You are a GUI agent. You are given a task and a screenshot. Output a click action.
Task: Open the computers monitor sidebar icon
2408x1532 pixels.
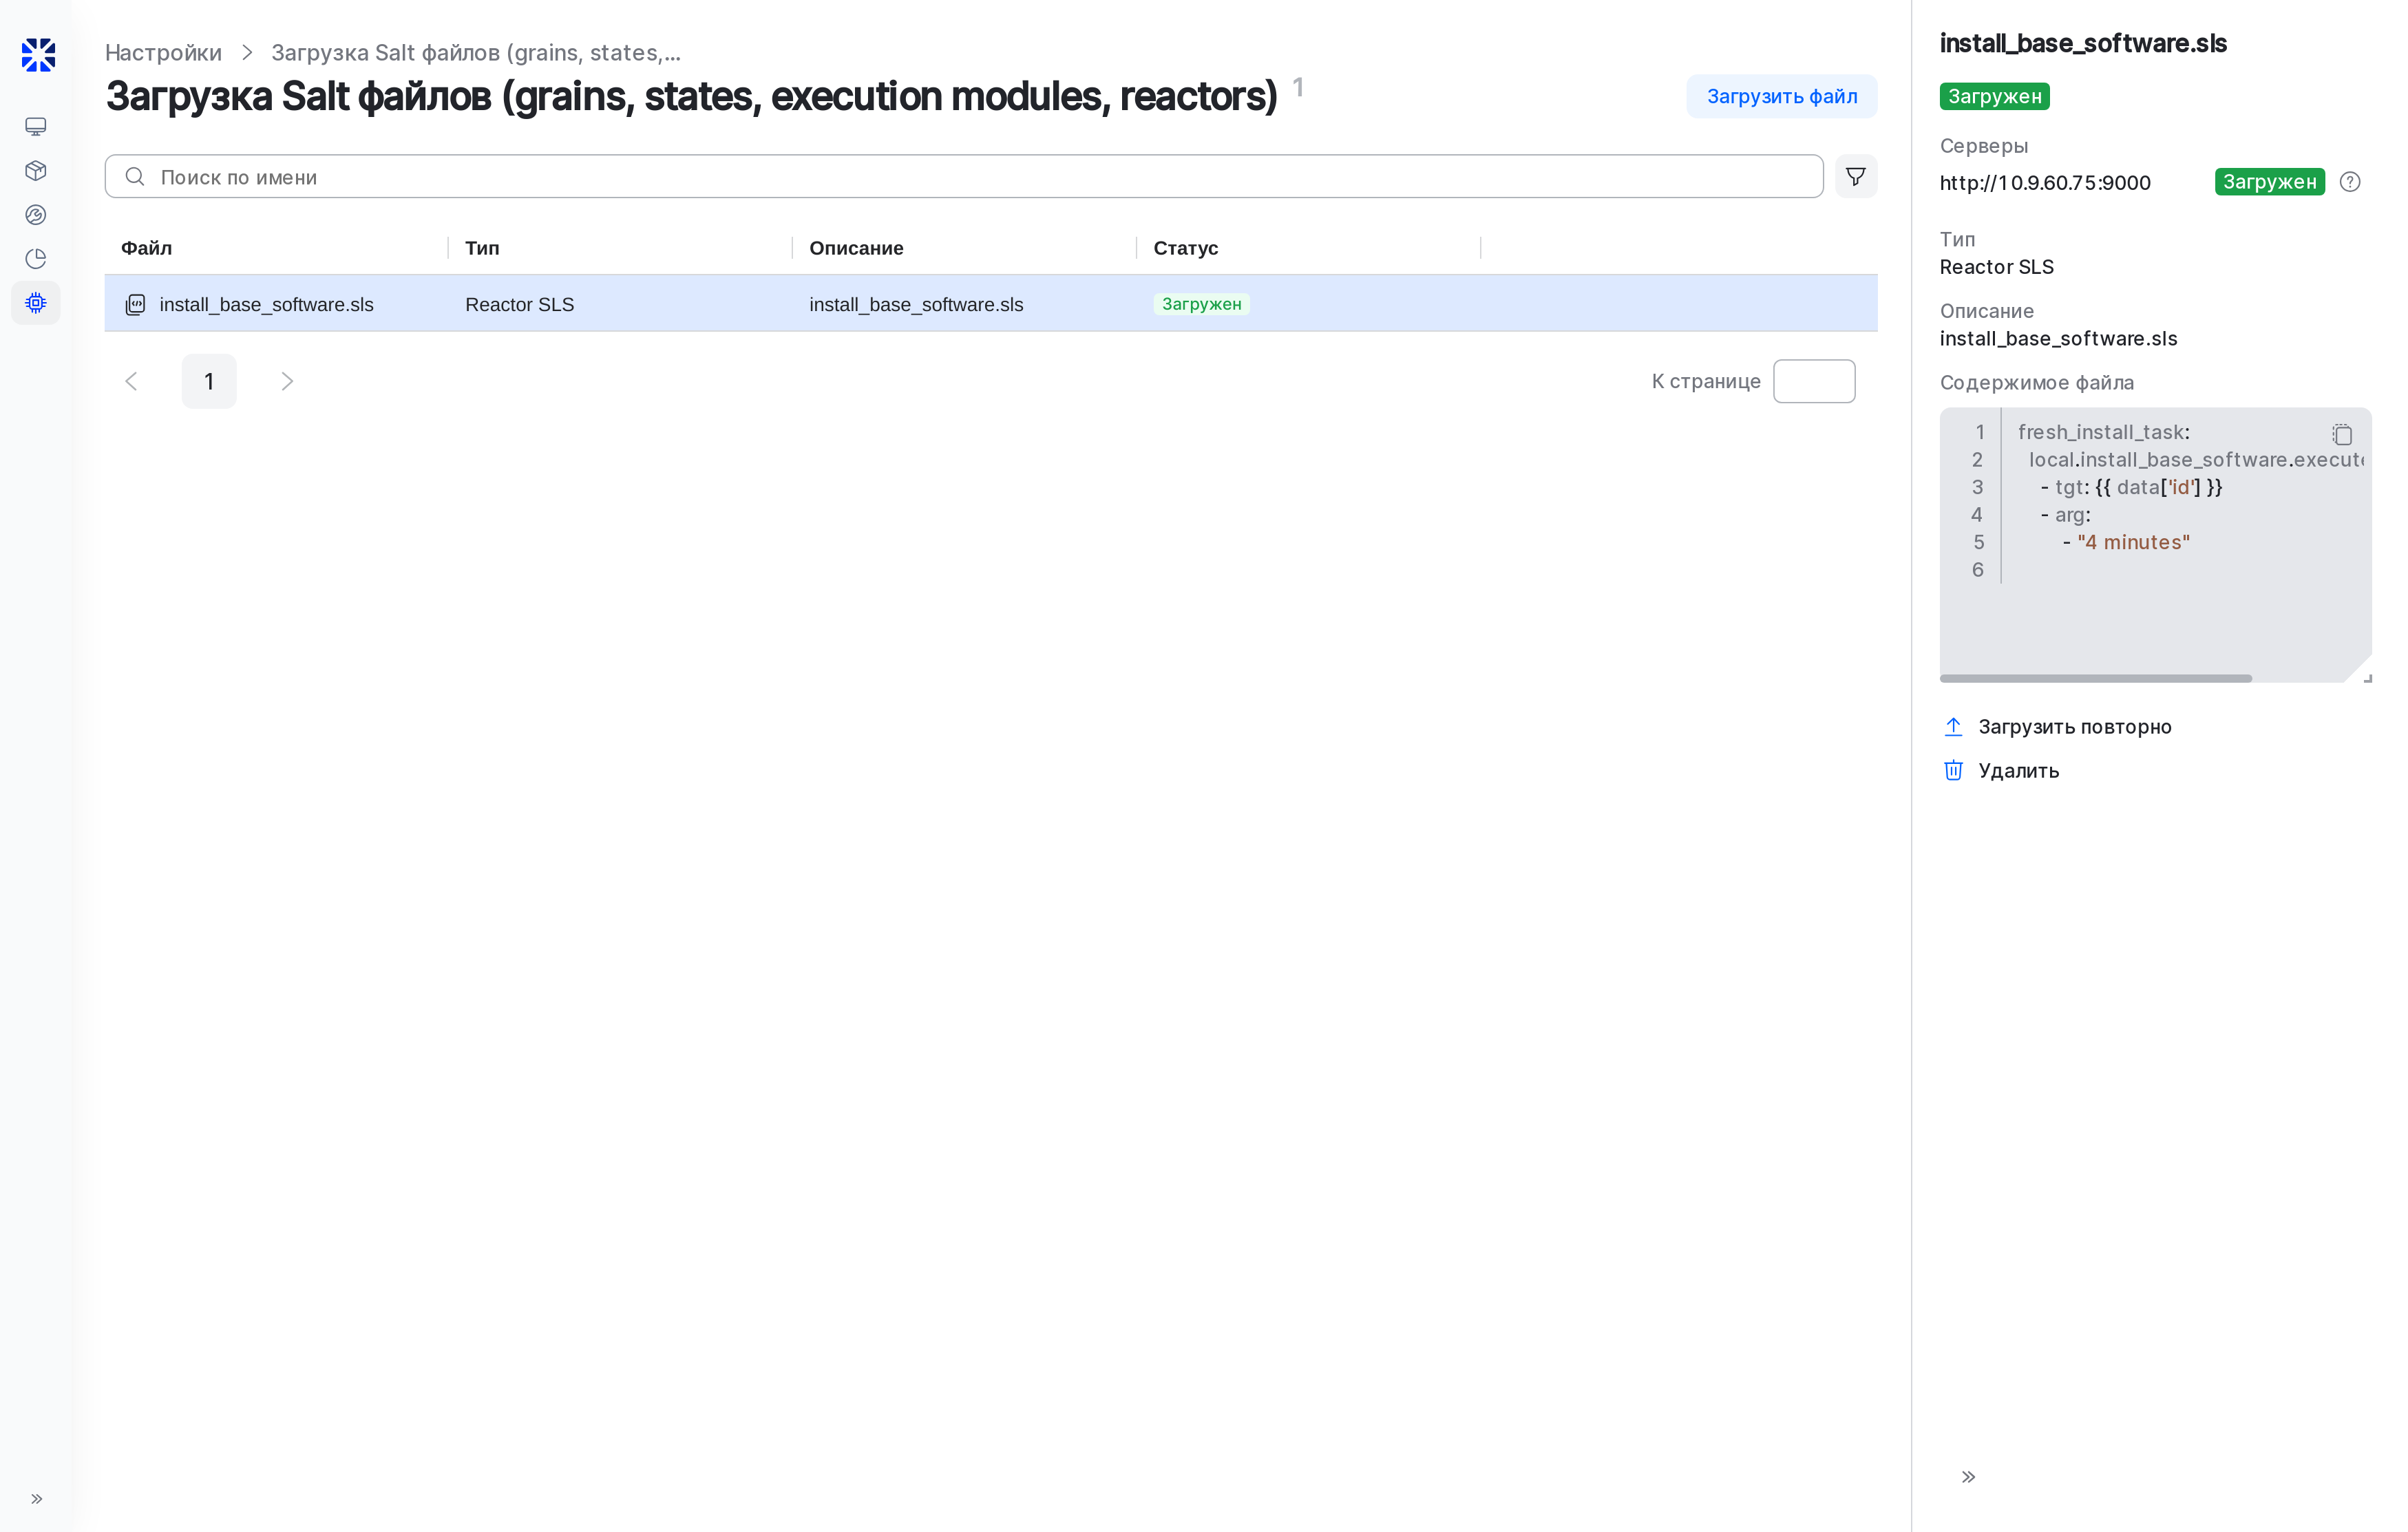[x=36, y=126]
